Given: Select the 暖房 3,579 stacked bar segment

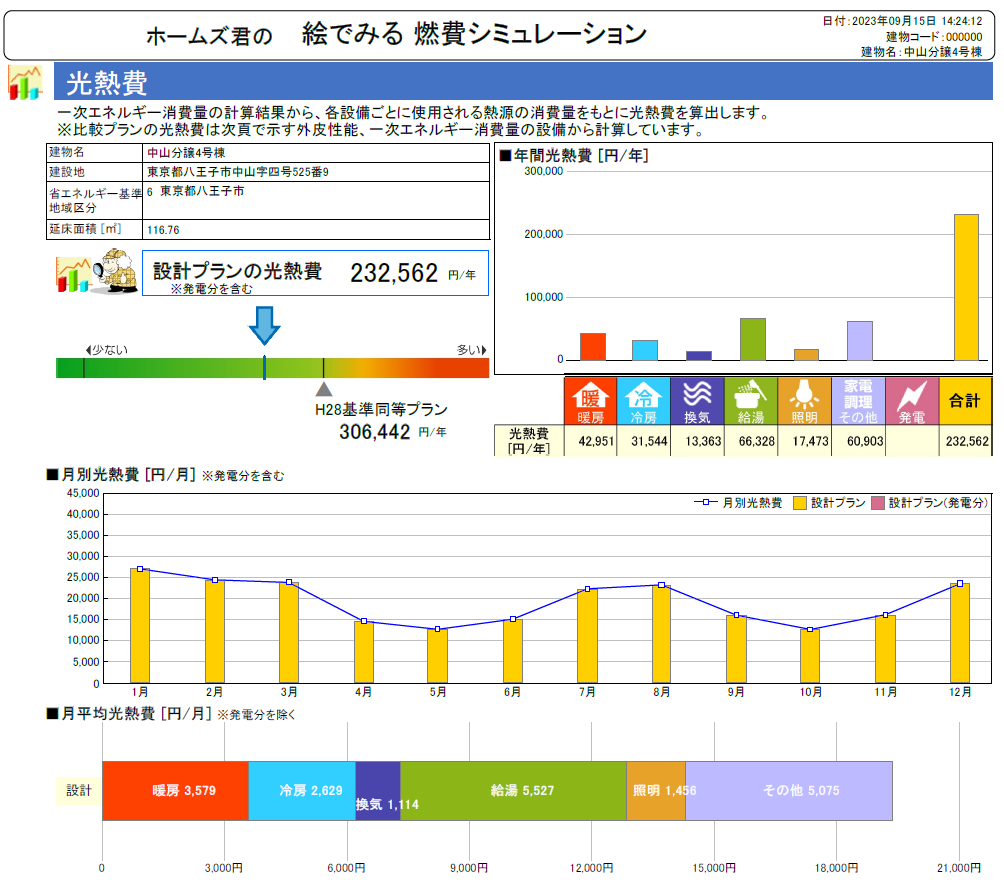Looking at the screenshot, I should (175, 790).
